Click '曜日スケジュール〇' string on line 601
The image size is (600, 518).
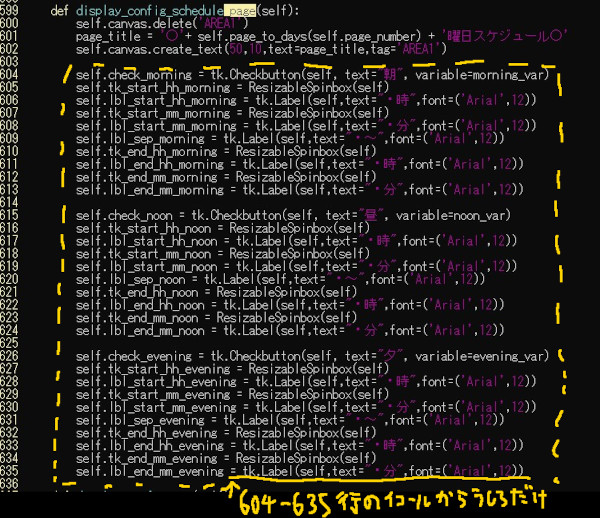504,36
